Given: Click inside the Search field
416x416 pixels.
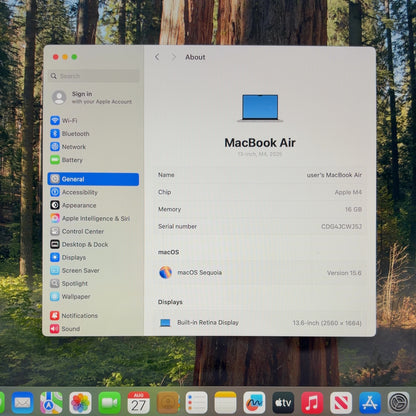Looking at the screenshot, I should click(93, 76).
